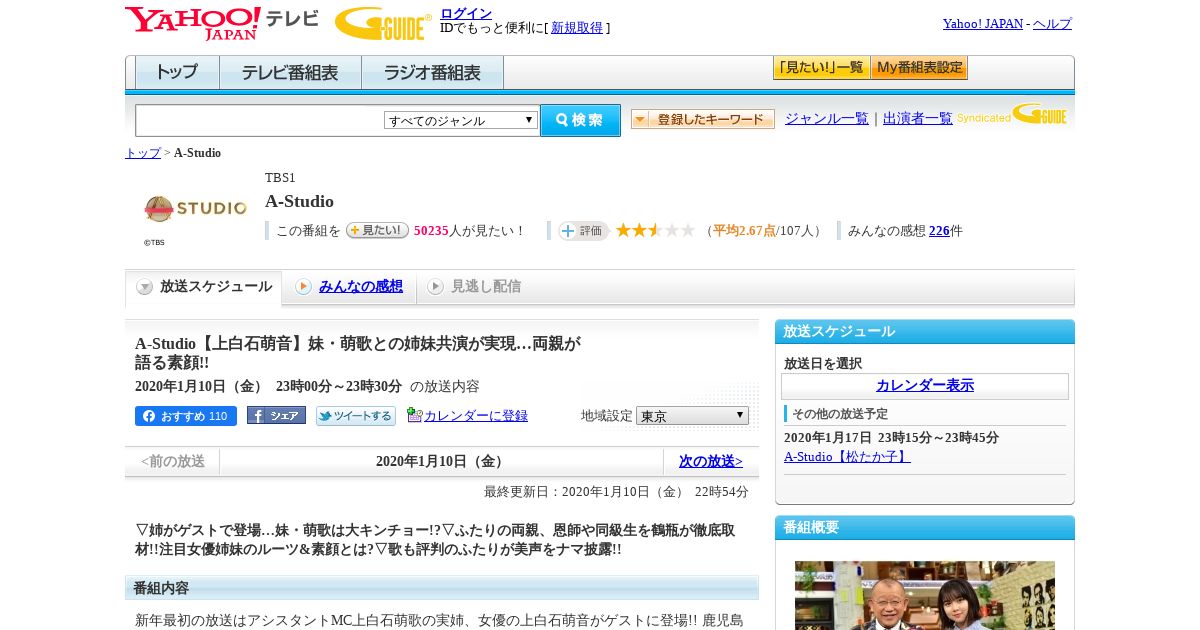Open the 出演者一覧 link
The image size is (1200, 630).
(x=918, y=119)
